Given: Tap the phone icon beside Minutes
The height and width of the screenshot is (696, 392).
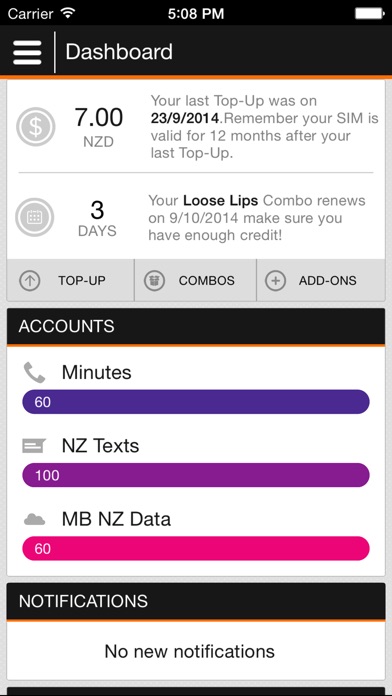Looking at the screenshot, I should [34, 372].
